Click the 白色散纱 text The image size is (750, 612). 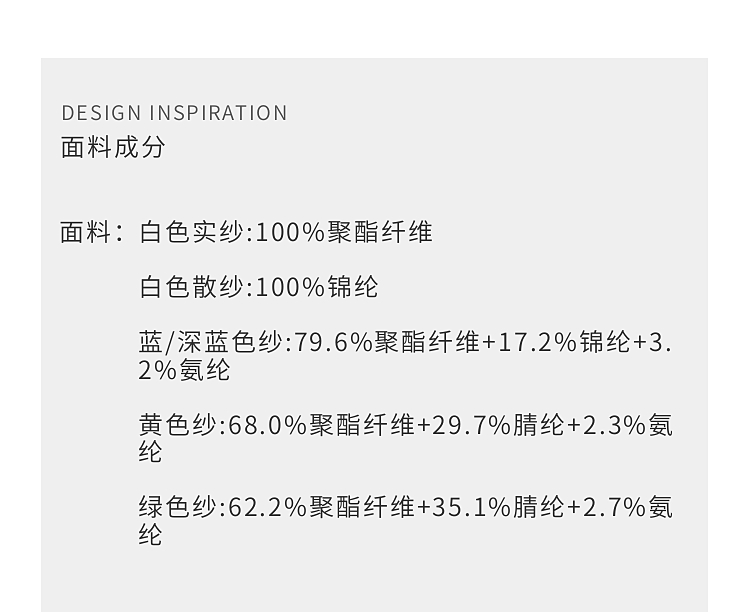[191, 288]
